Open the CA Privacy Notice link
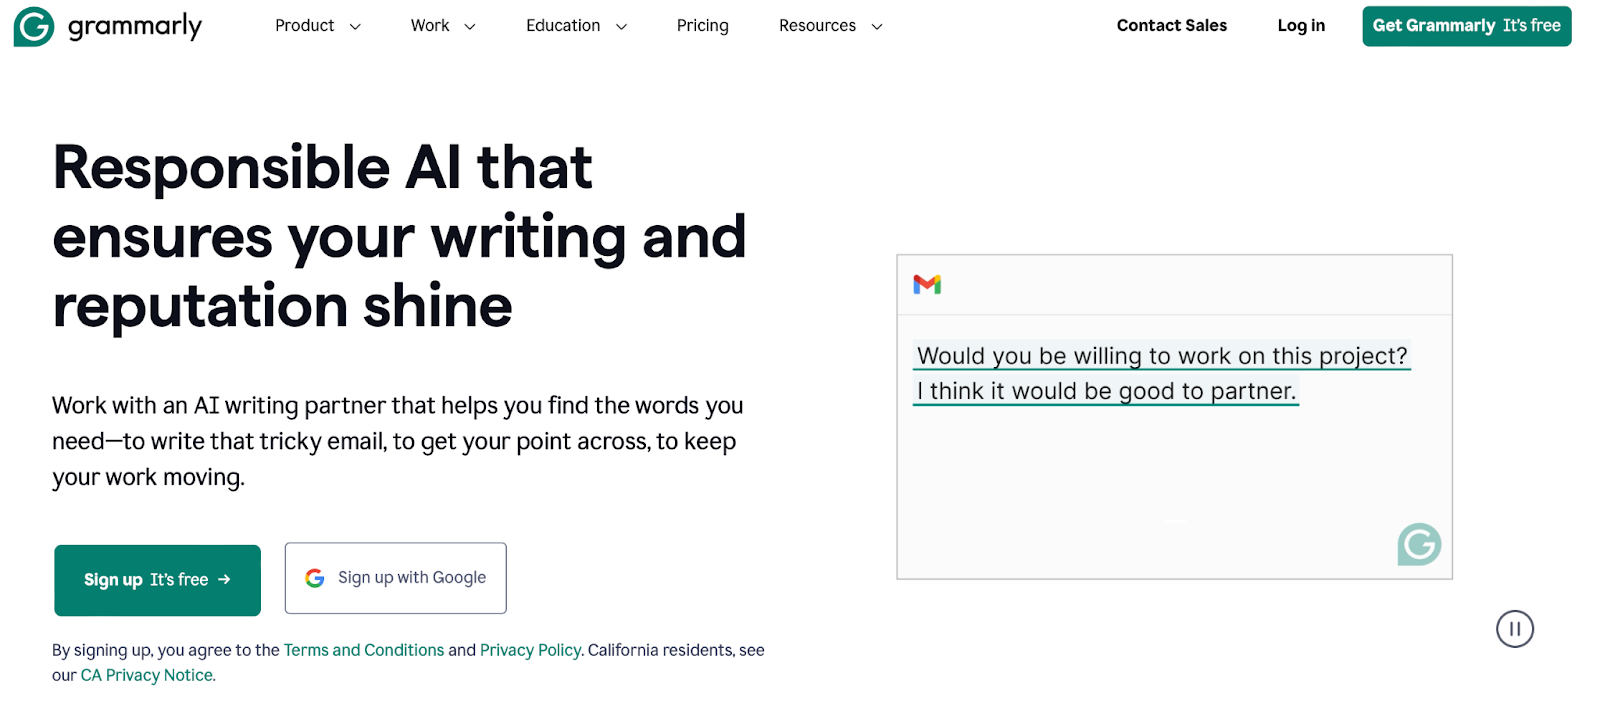1600x716 pixels. (x=147, y=675)
